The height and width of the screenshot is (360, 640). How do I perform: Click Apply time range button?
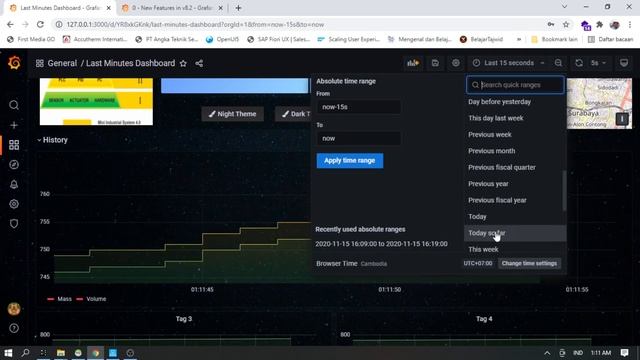(x=350, y=160)
